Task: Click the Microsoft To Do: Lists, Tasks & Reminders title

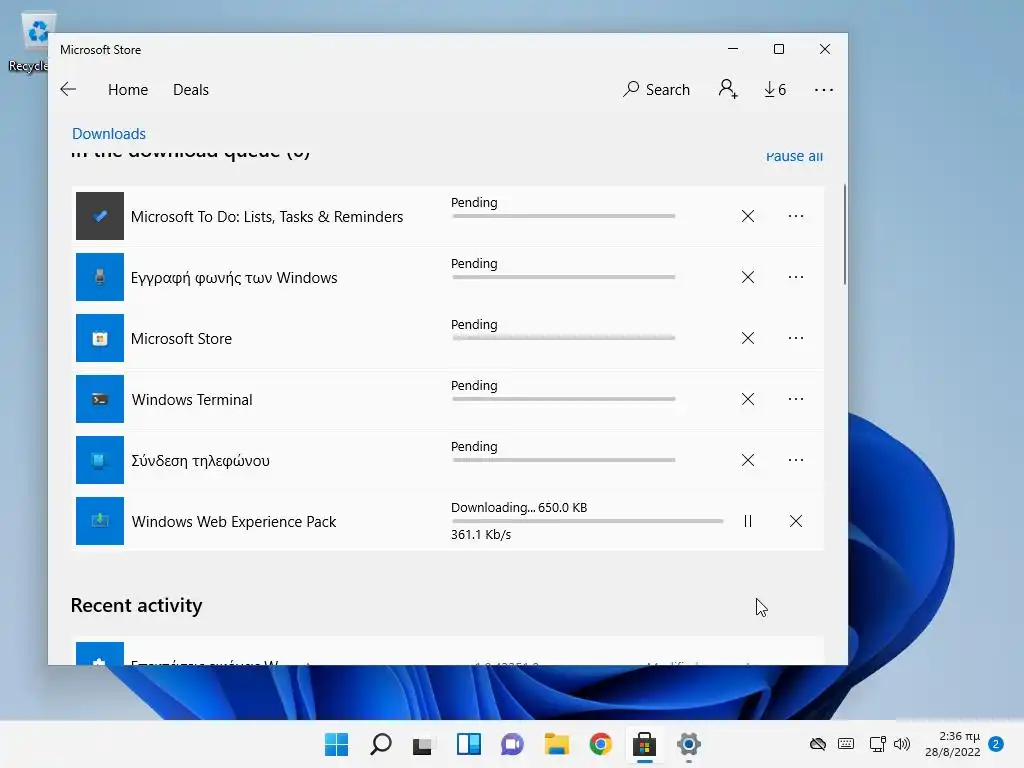Action: [x=267, y=217]
